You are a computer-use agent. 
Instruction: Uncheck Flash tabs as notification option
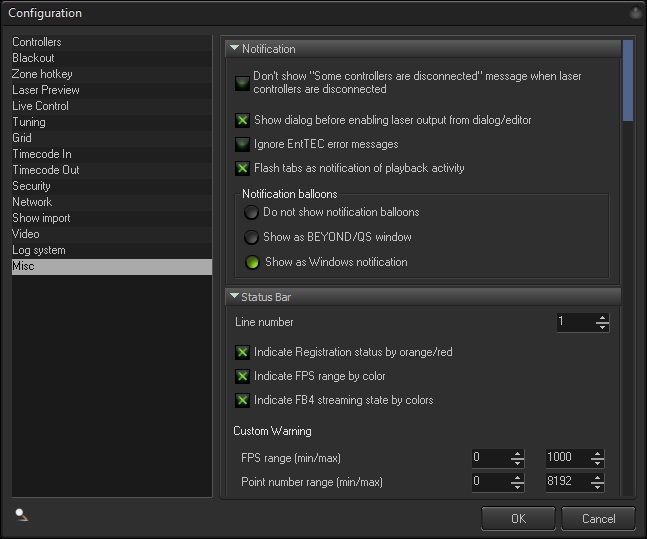point(242,168)
